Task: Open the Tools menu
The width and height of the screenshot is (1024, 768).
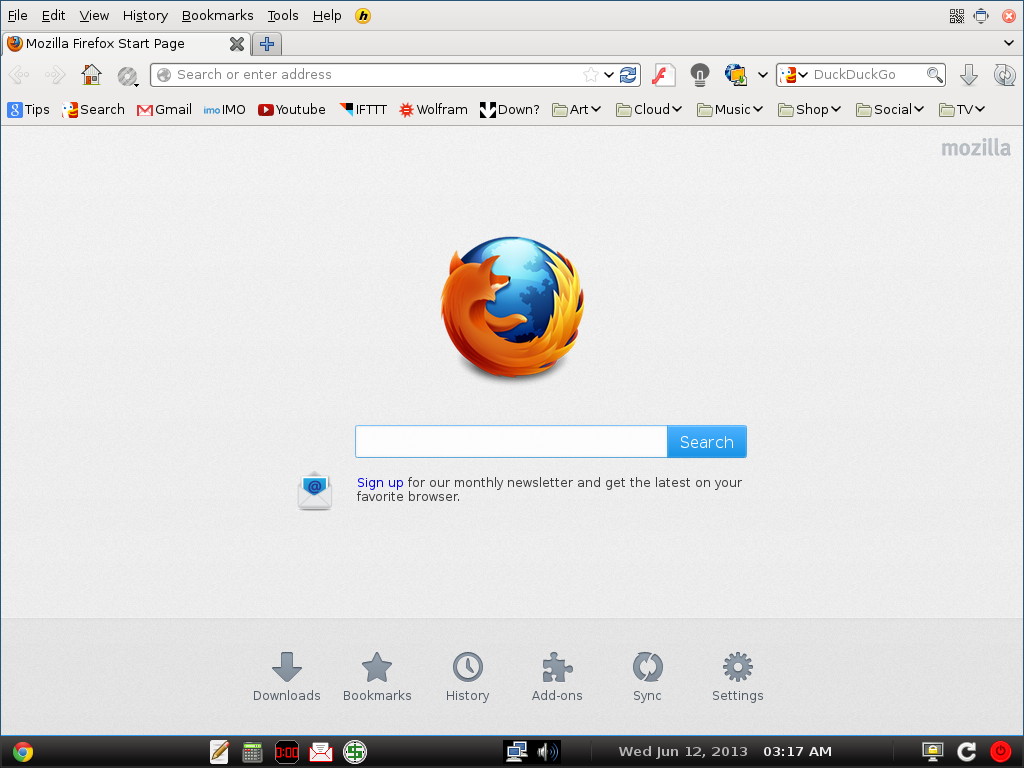Action: point(283,16)
